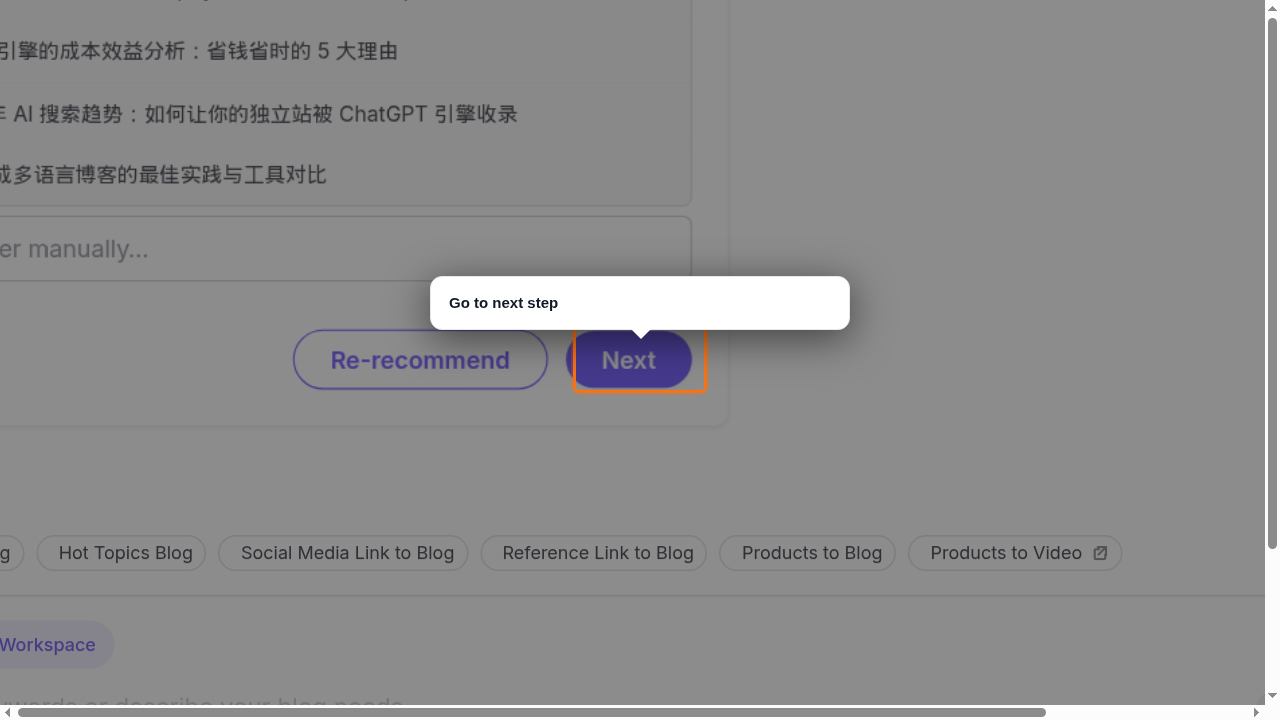Select Reference Link to Blog option
The image size is (1280, 720).
(x=594, y=553)
